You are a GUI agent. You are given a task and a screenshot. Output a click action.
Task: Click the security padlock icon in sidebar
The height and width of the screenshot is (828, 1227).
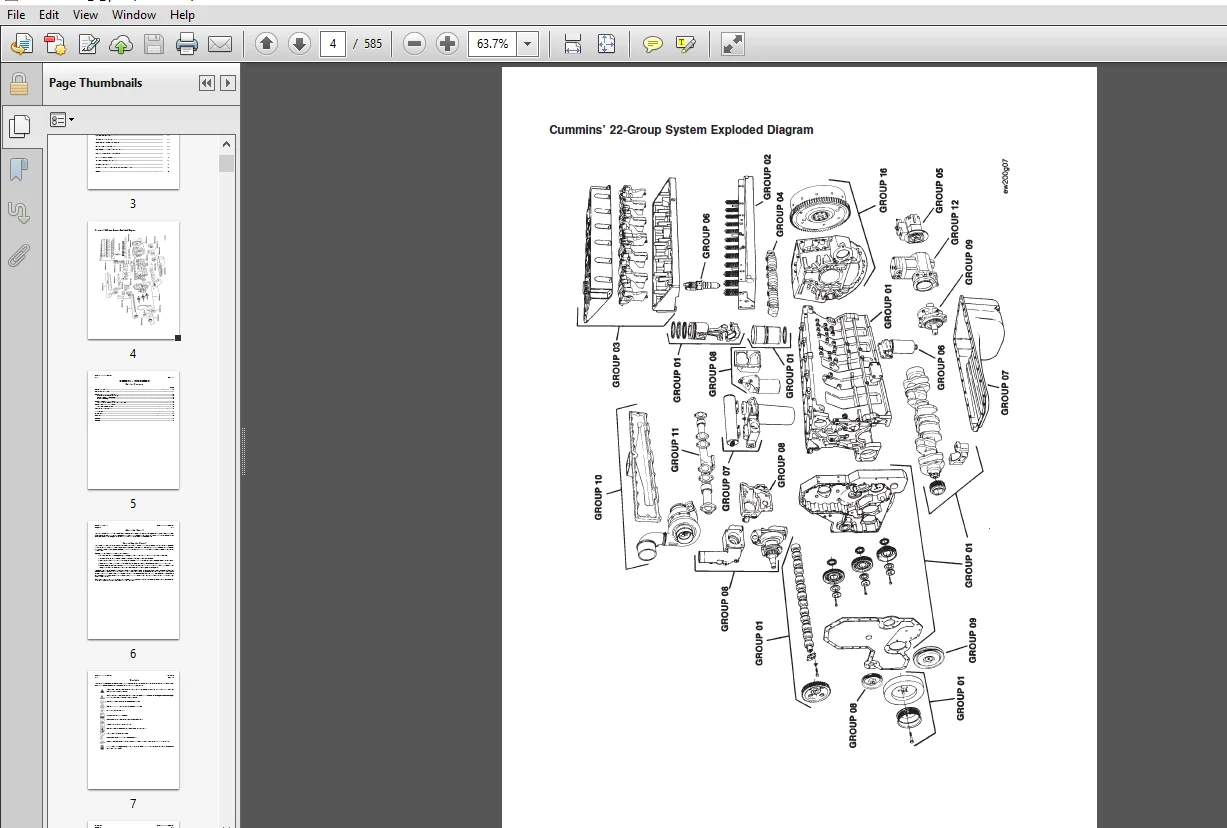(x=18, y=83)
